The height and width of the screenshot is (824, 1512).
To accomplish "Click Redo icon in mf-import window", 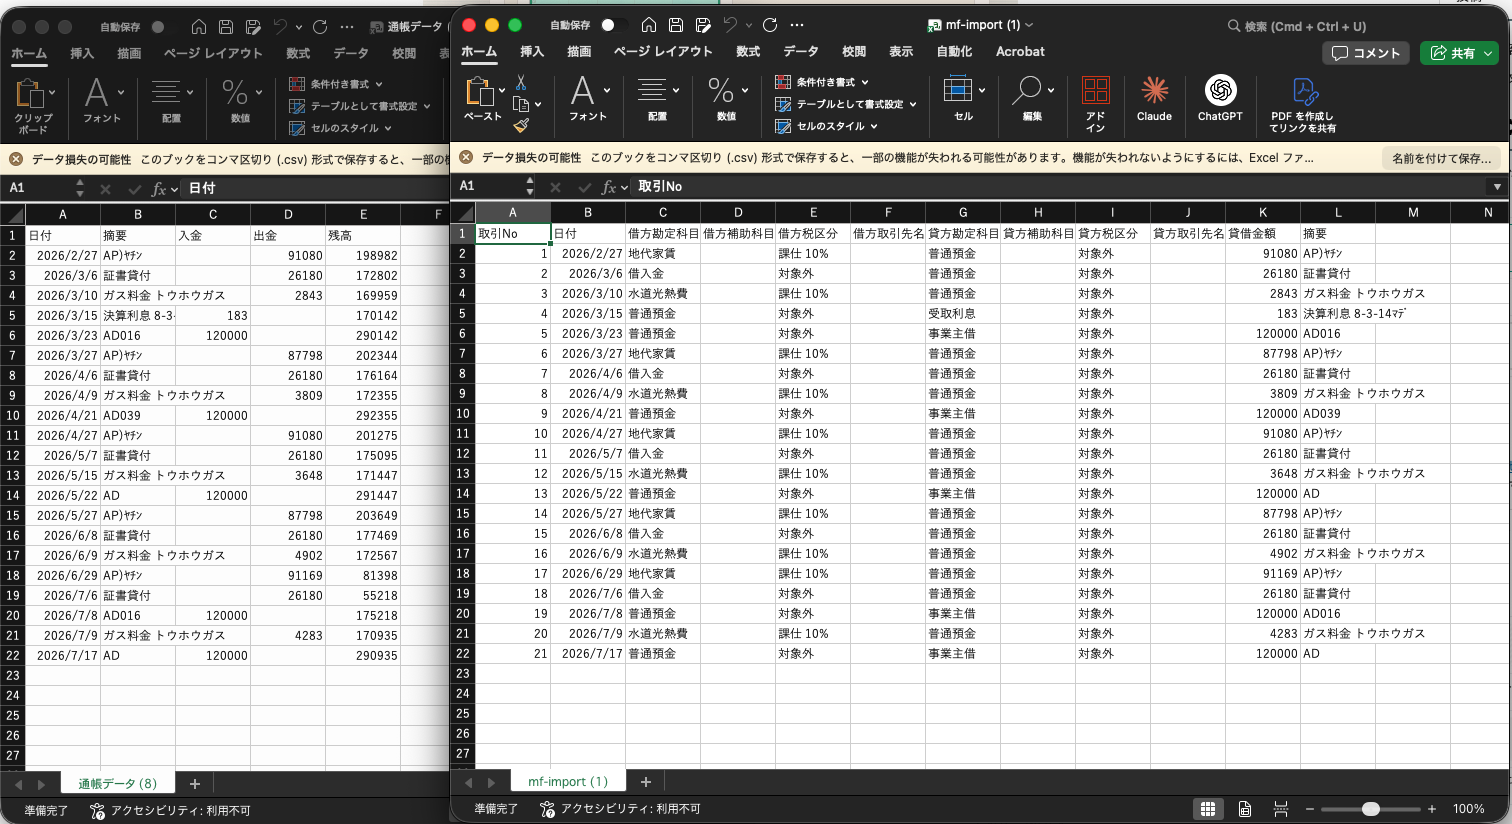I will (770, 25).
